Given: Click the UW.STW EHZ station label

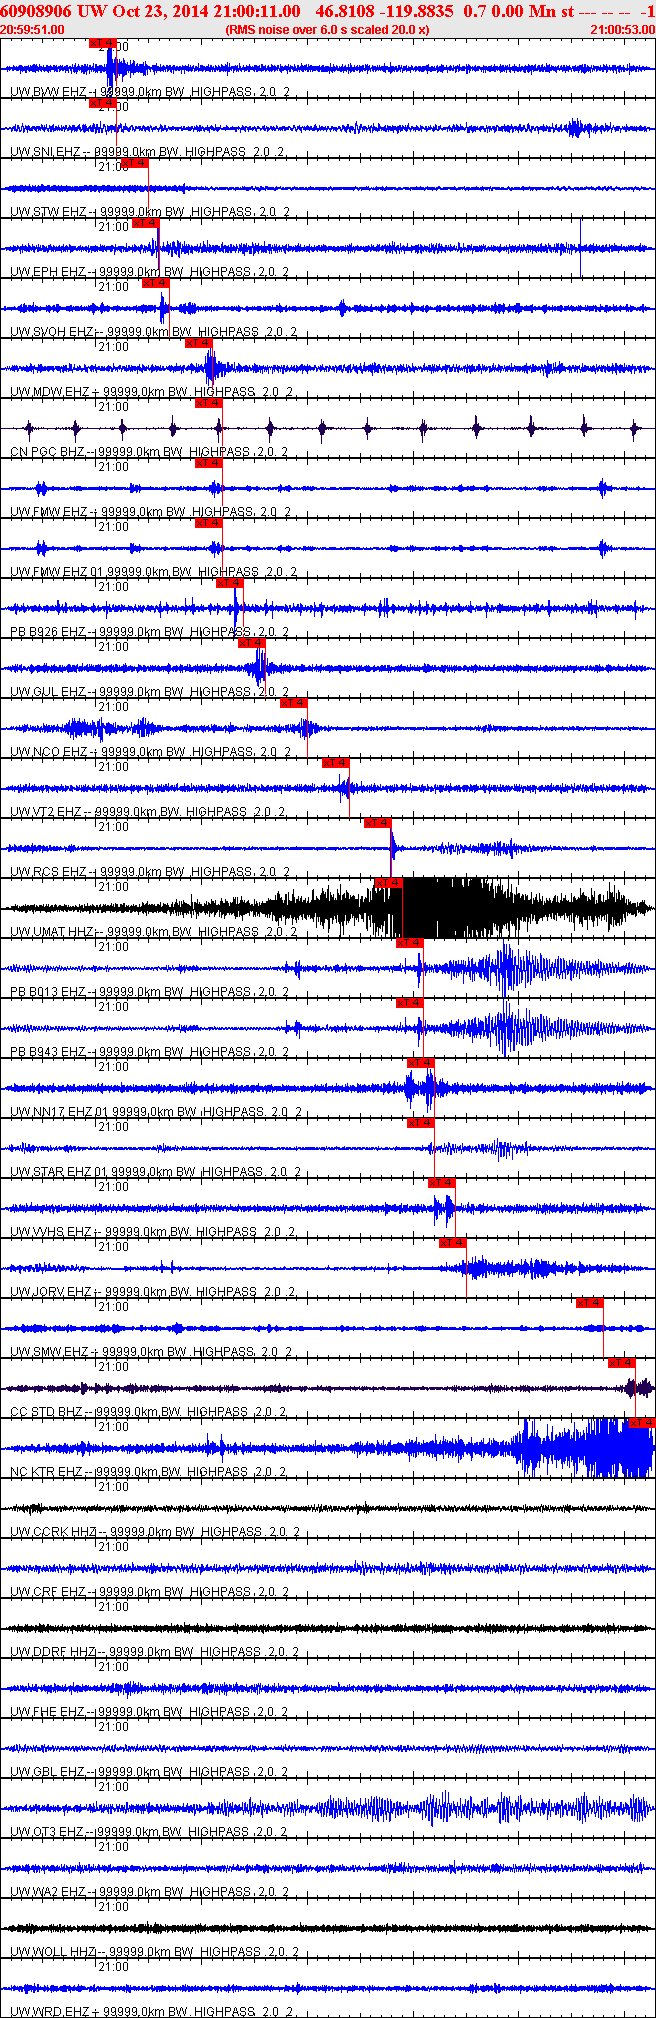Looking at the screenshot, I should click(150, 212).
